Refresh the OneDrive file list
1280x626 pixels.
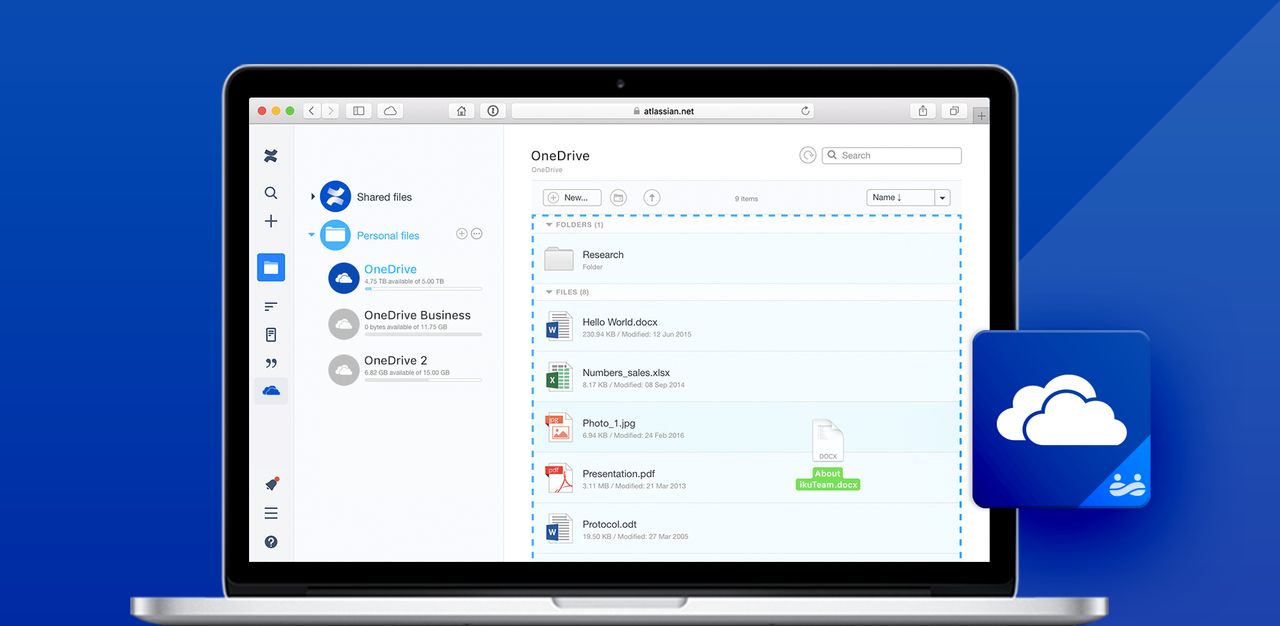click(808, 155)
